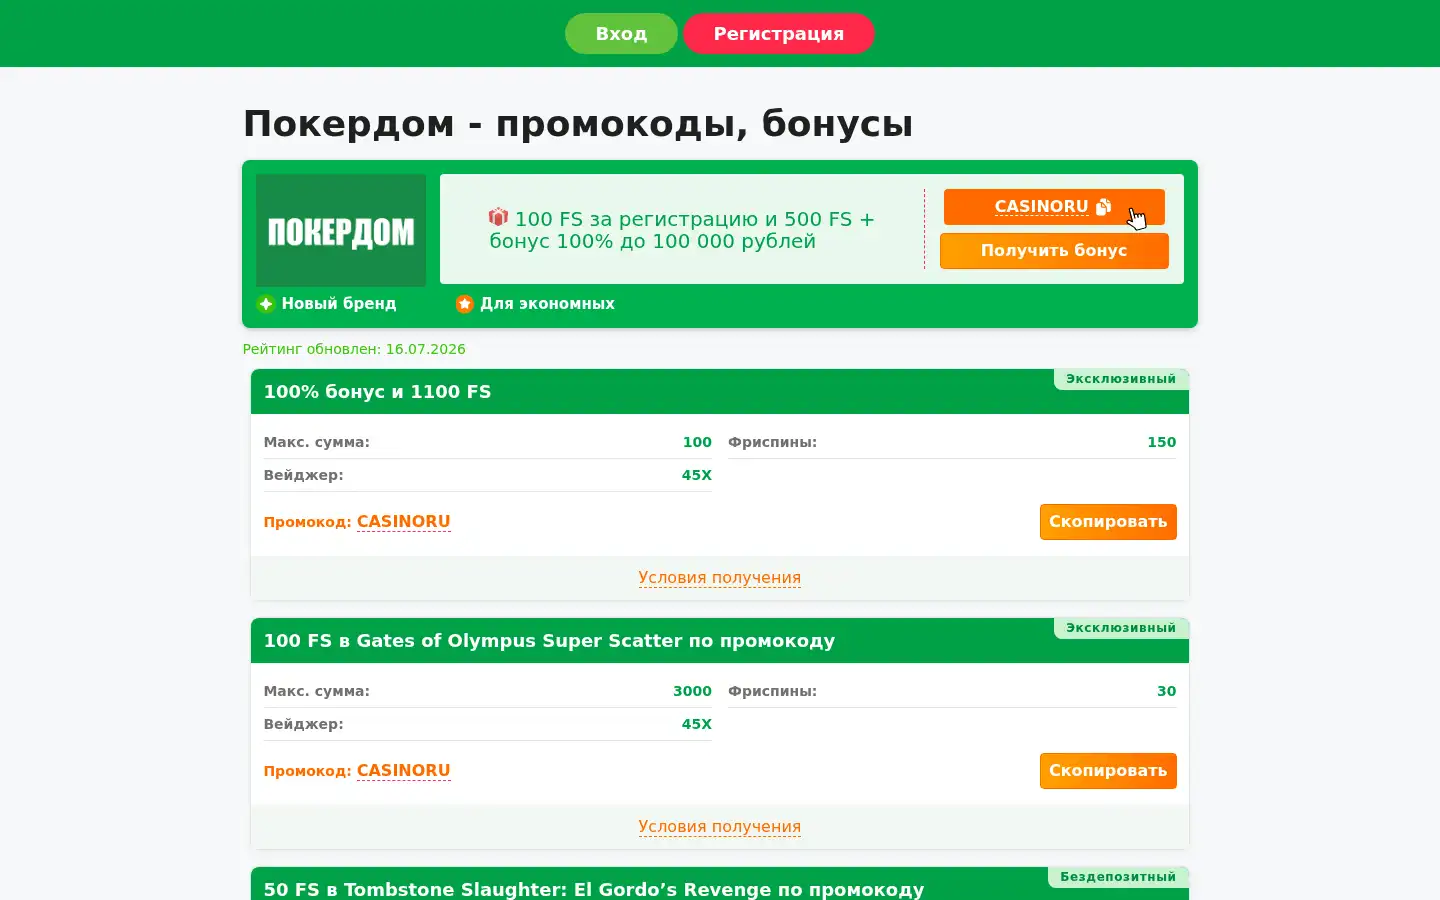Click the copy icon next to CASINORU

click(x=1103, y=206)
